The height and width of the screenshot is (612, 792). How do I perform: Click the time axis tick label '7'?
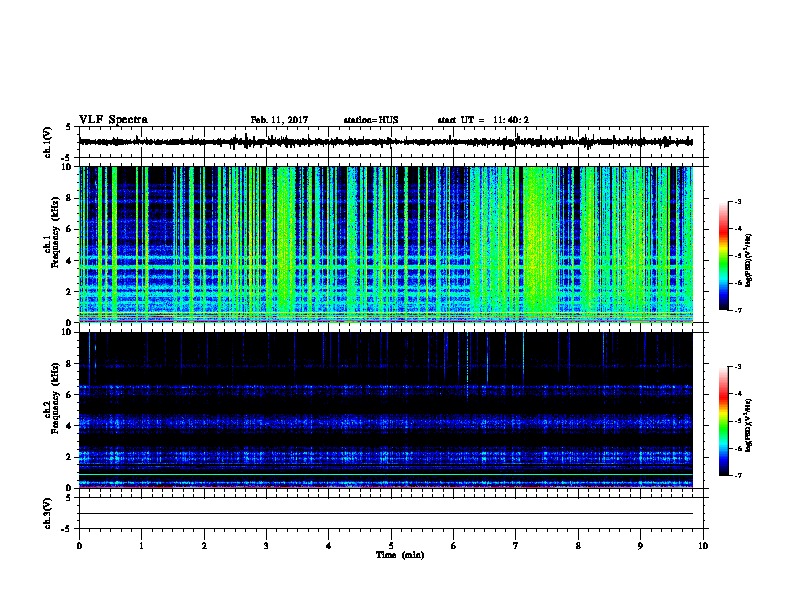[516, 546]
